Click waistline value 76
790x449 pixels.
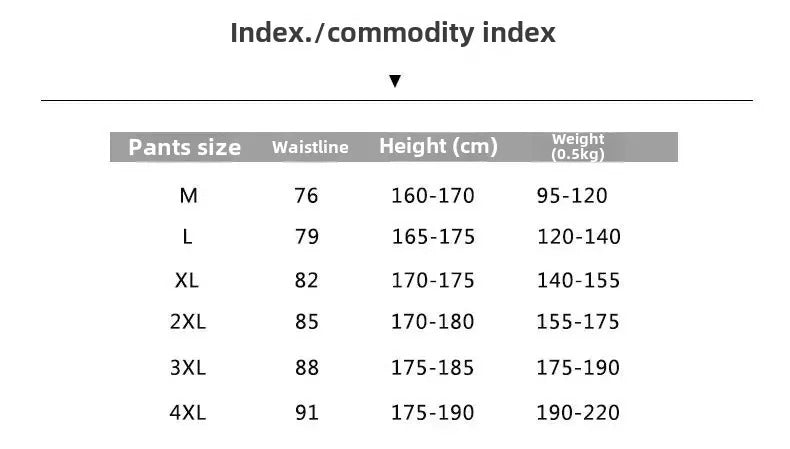click(x=306, y=196)
